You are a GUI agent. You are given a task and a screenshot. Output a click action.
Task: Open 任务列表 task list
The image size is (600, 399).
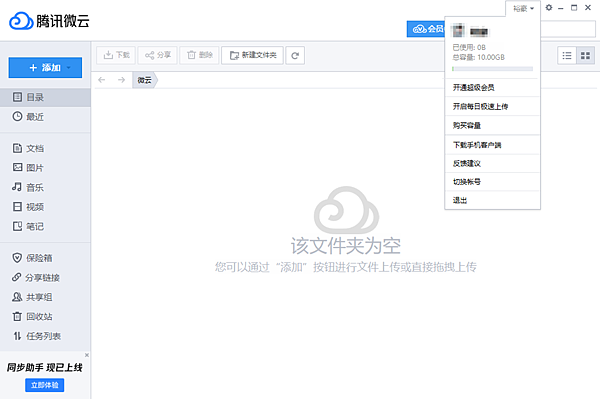click(45, 336)
